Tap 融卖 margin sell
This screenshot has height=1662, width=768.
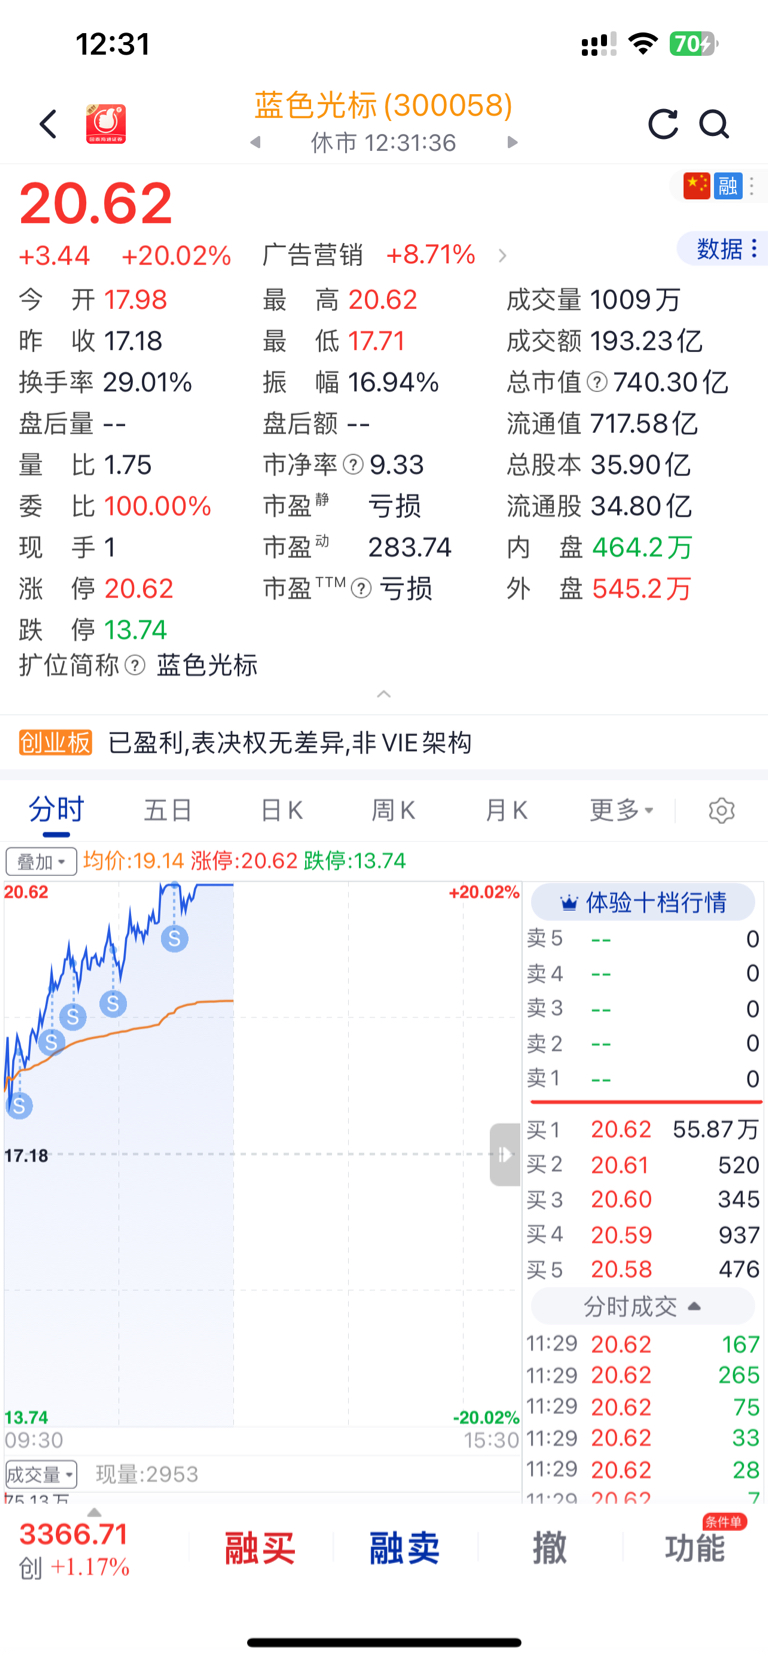(x=405, y=1548)
